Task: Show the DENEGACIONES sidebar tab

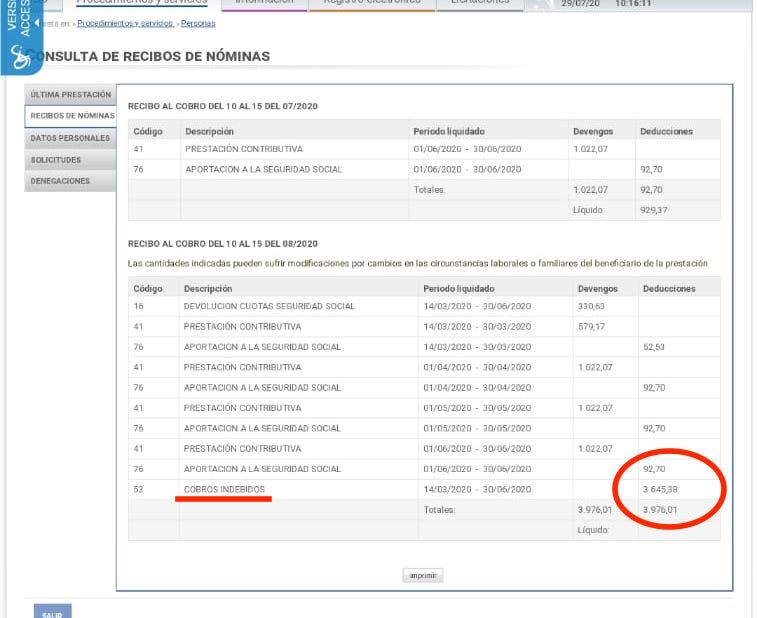Action: tap(70, 181)
